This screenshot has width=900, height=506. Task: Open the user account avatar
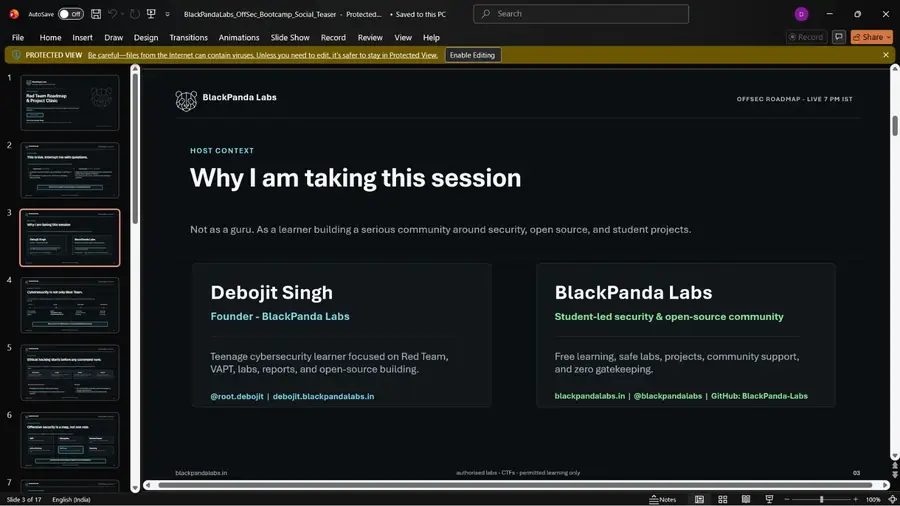tap(801, 14)
